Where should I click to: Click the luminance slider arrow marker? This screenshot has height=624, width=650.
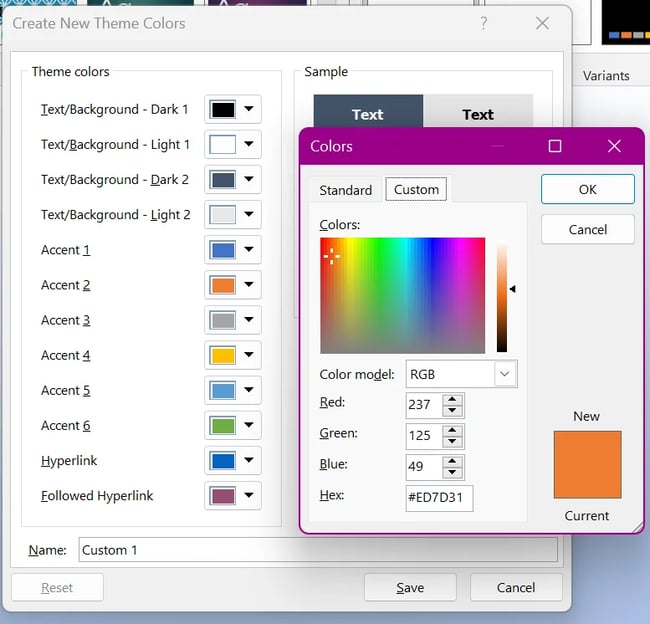(x=512, y=289)
